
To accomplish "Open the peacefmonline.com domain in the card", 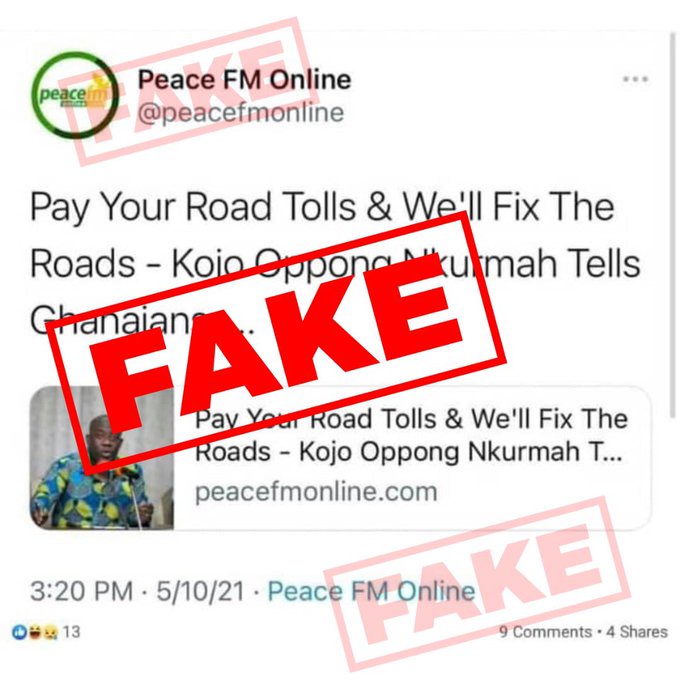I will [316, 492].
